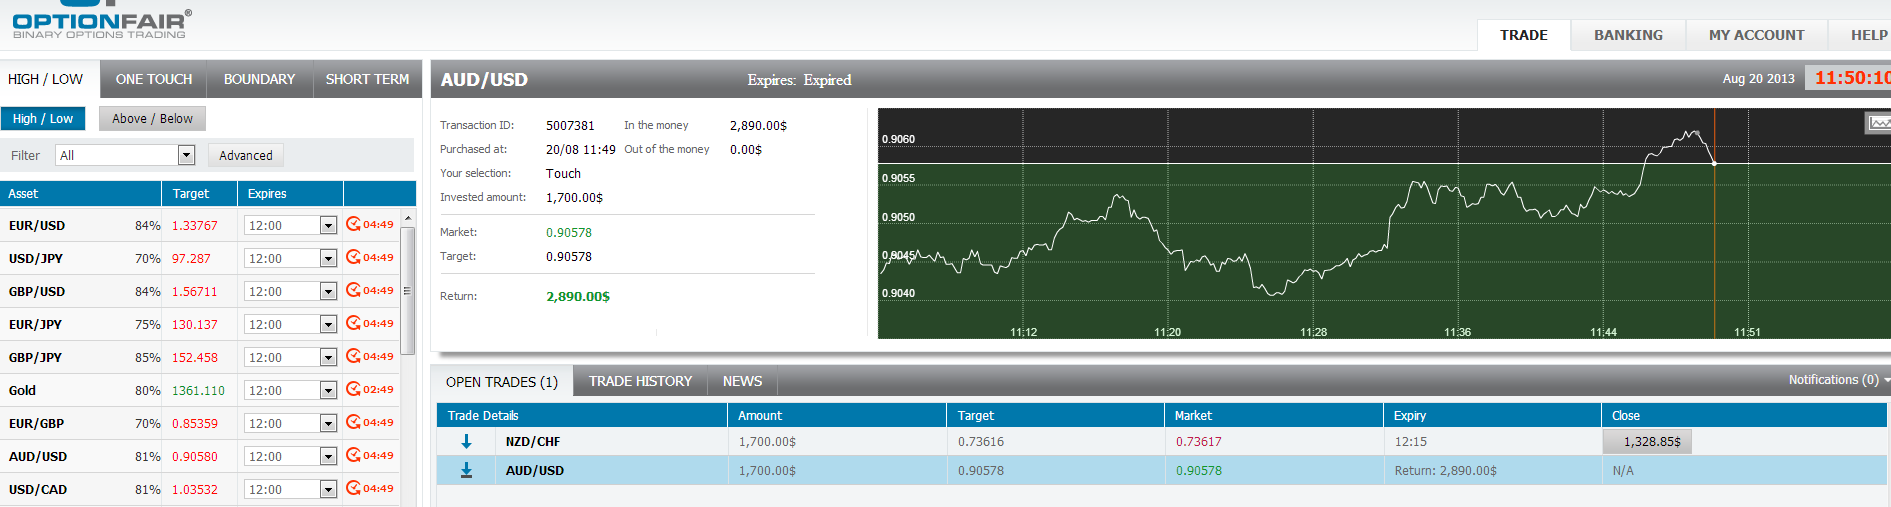Click the asset list scrollbar thumb

407,290
